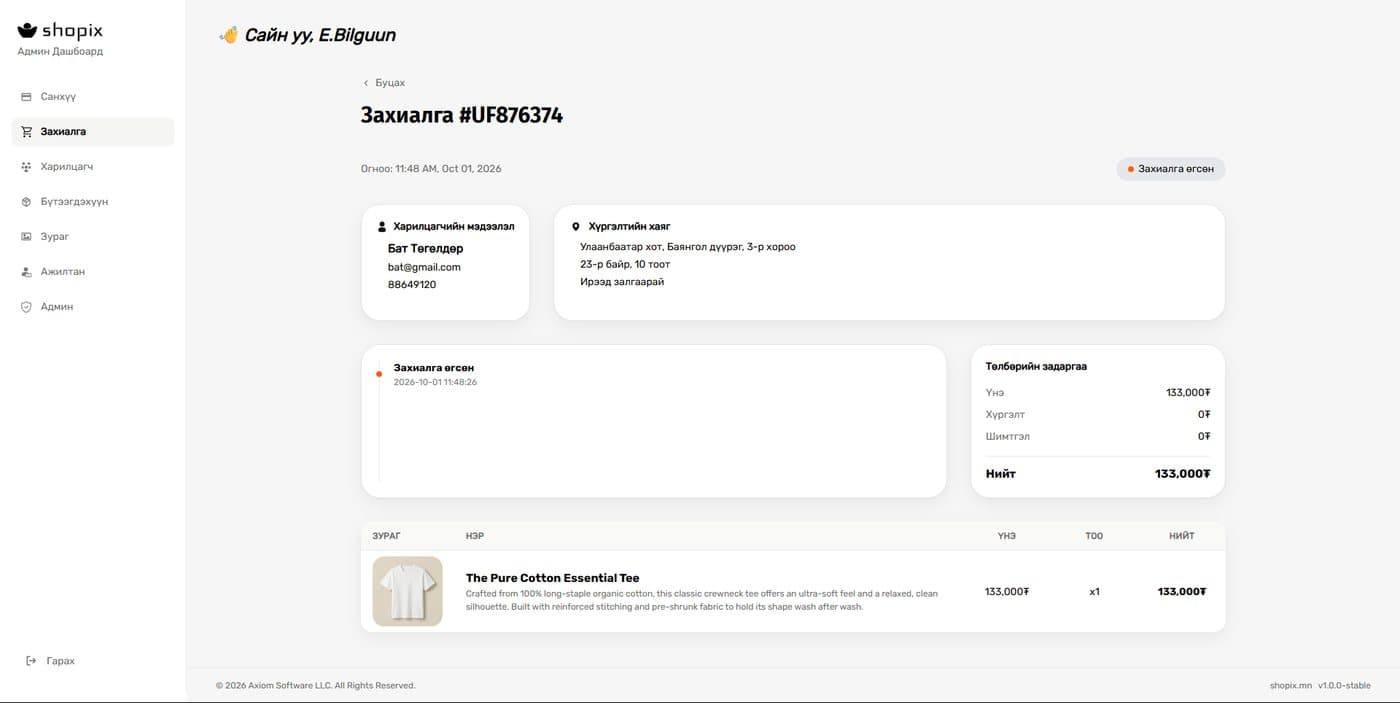1400x703 pixels.
Task: Click the location pin icon beside Хүргэлтийн хаяг
Action: (576, 227)
